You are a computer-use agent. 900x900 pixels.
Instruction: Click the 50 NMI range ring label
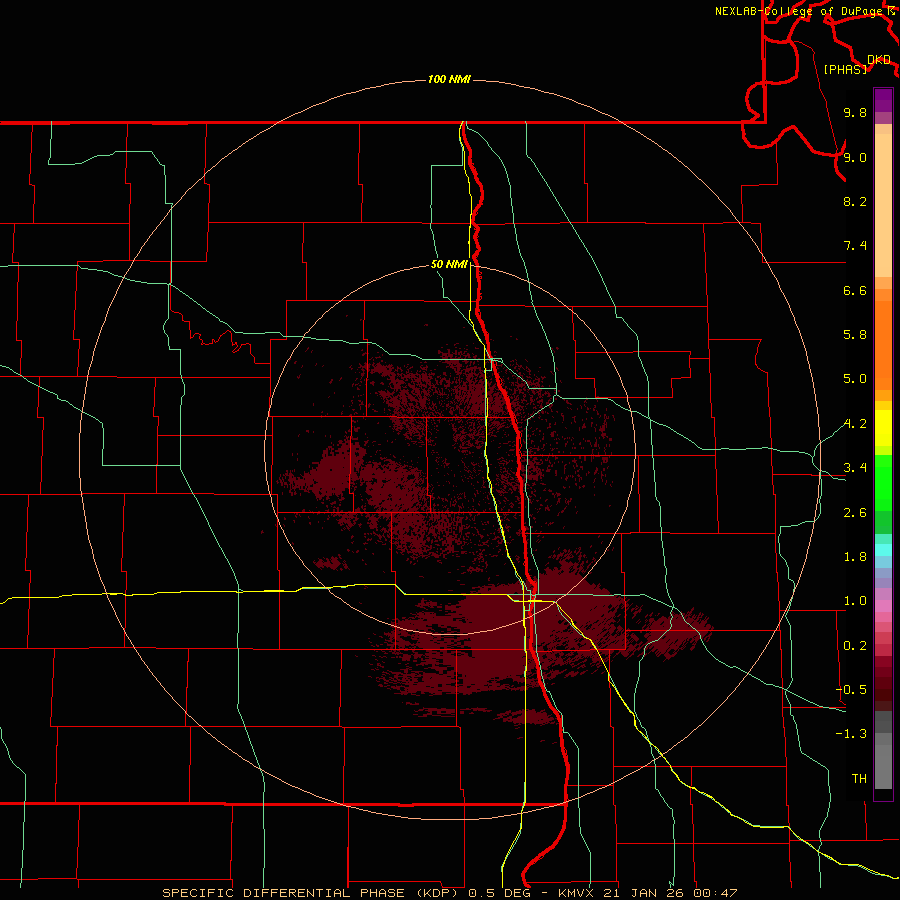point(449,264)
